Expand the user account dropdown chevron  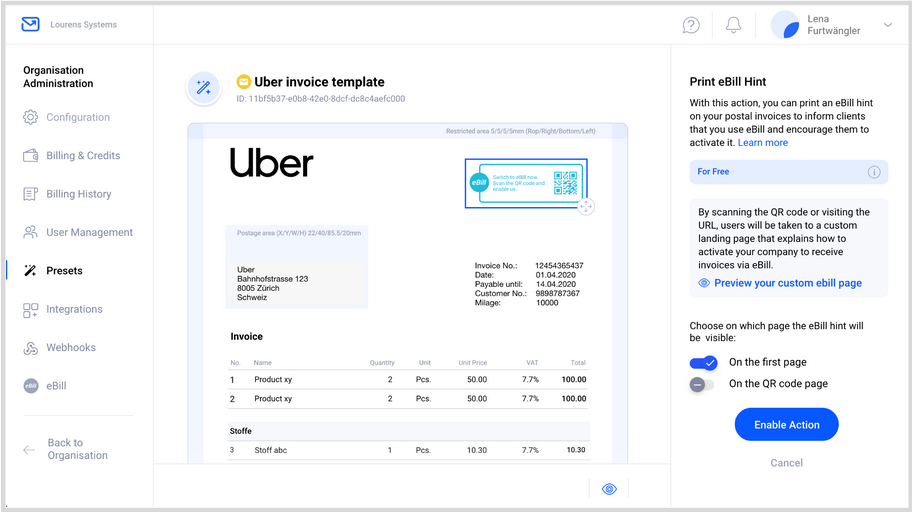888,25
